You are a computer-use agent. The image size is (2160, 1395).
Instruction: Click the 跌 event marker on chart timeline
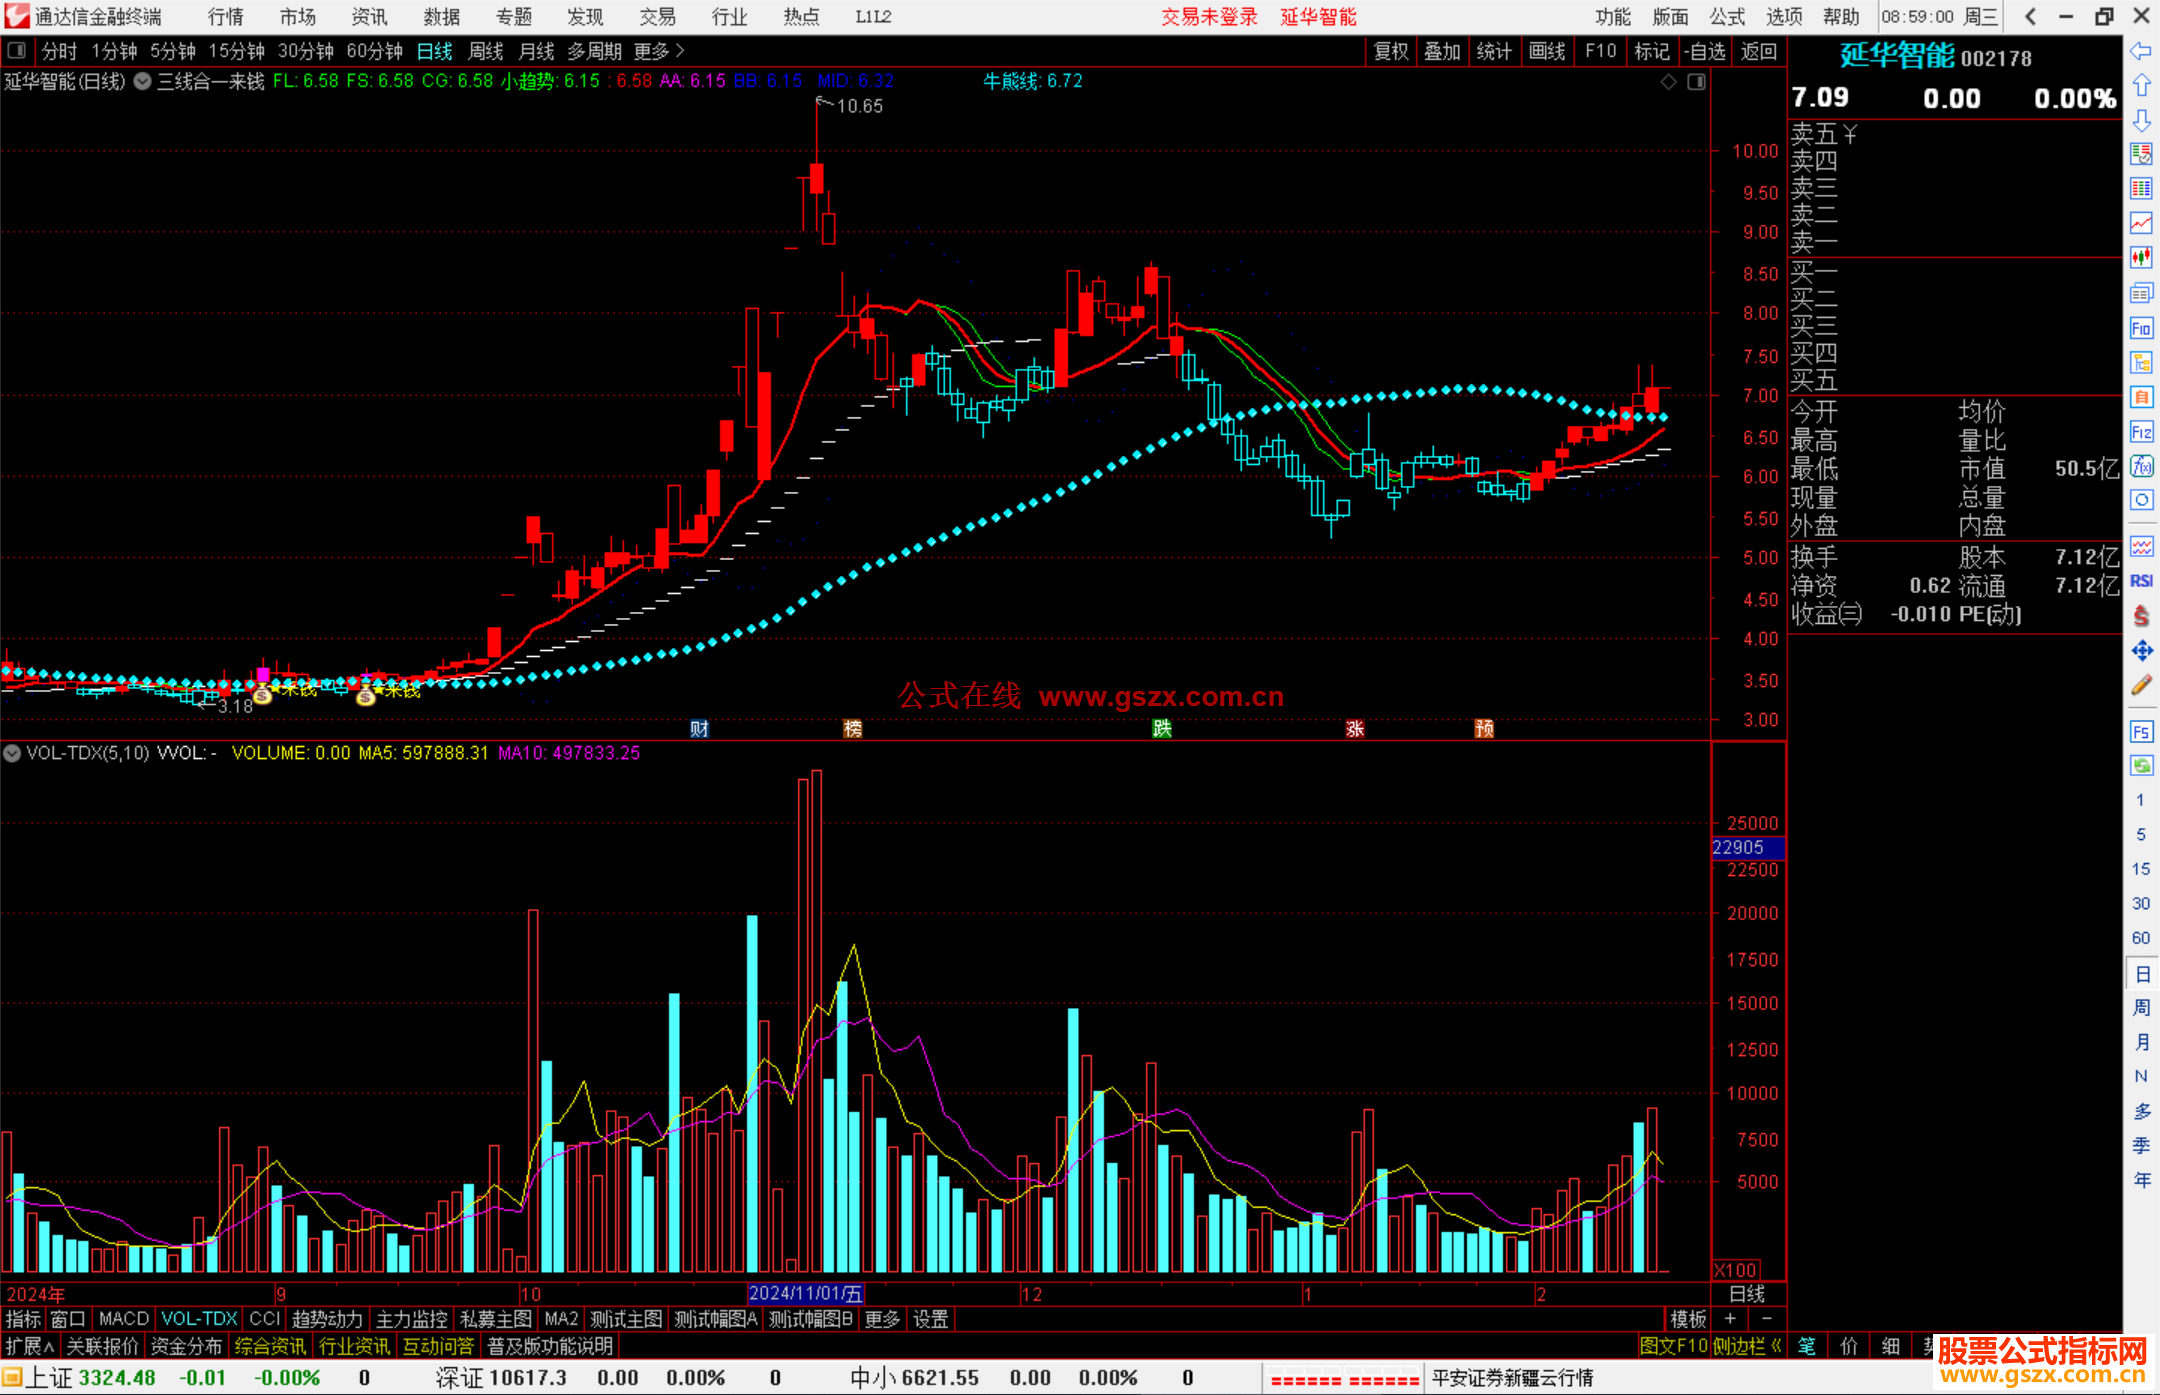[1162, 729]
